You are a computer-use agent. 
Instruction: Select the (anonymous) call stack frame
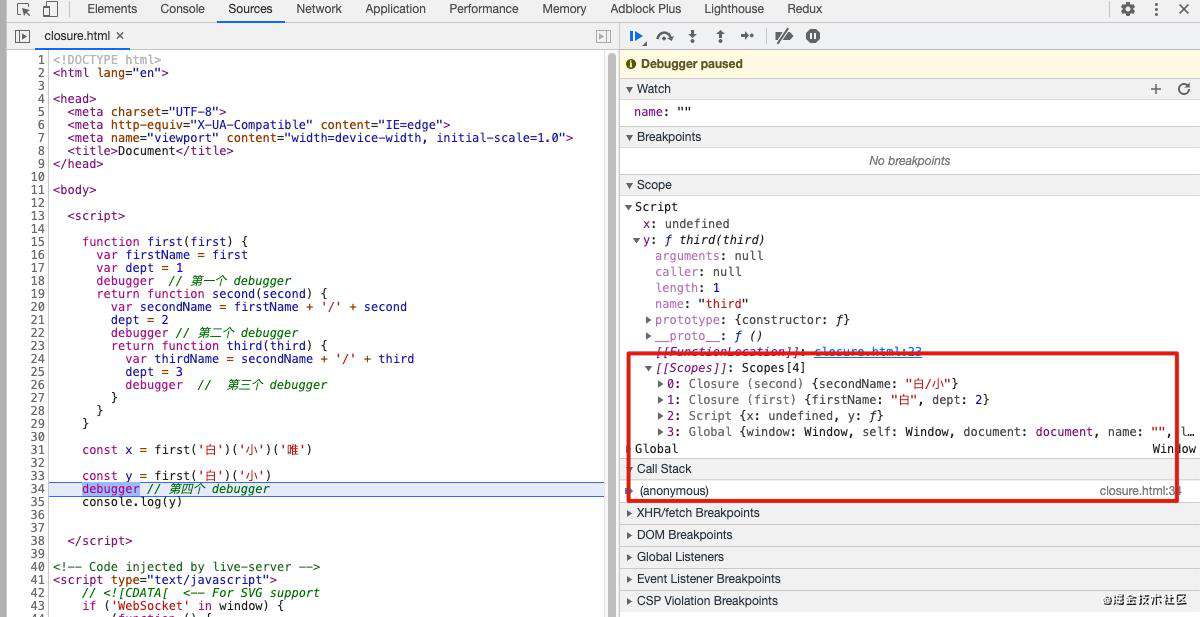click(x=909, y=491)
